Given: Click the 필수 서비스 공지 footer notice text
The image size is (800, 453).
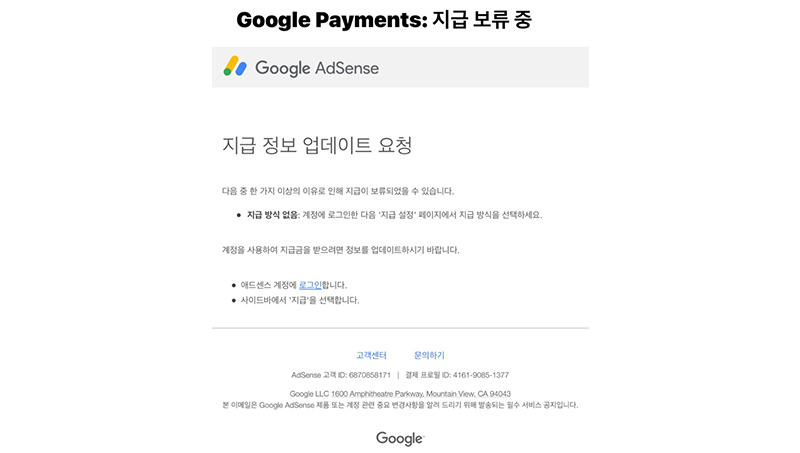Looking at the screenshot, I should tap(400, 405).
